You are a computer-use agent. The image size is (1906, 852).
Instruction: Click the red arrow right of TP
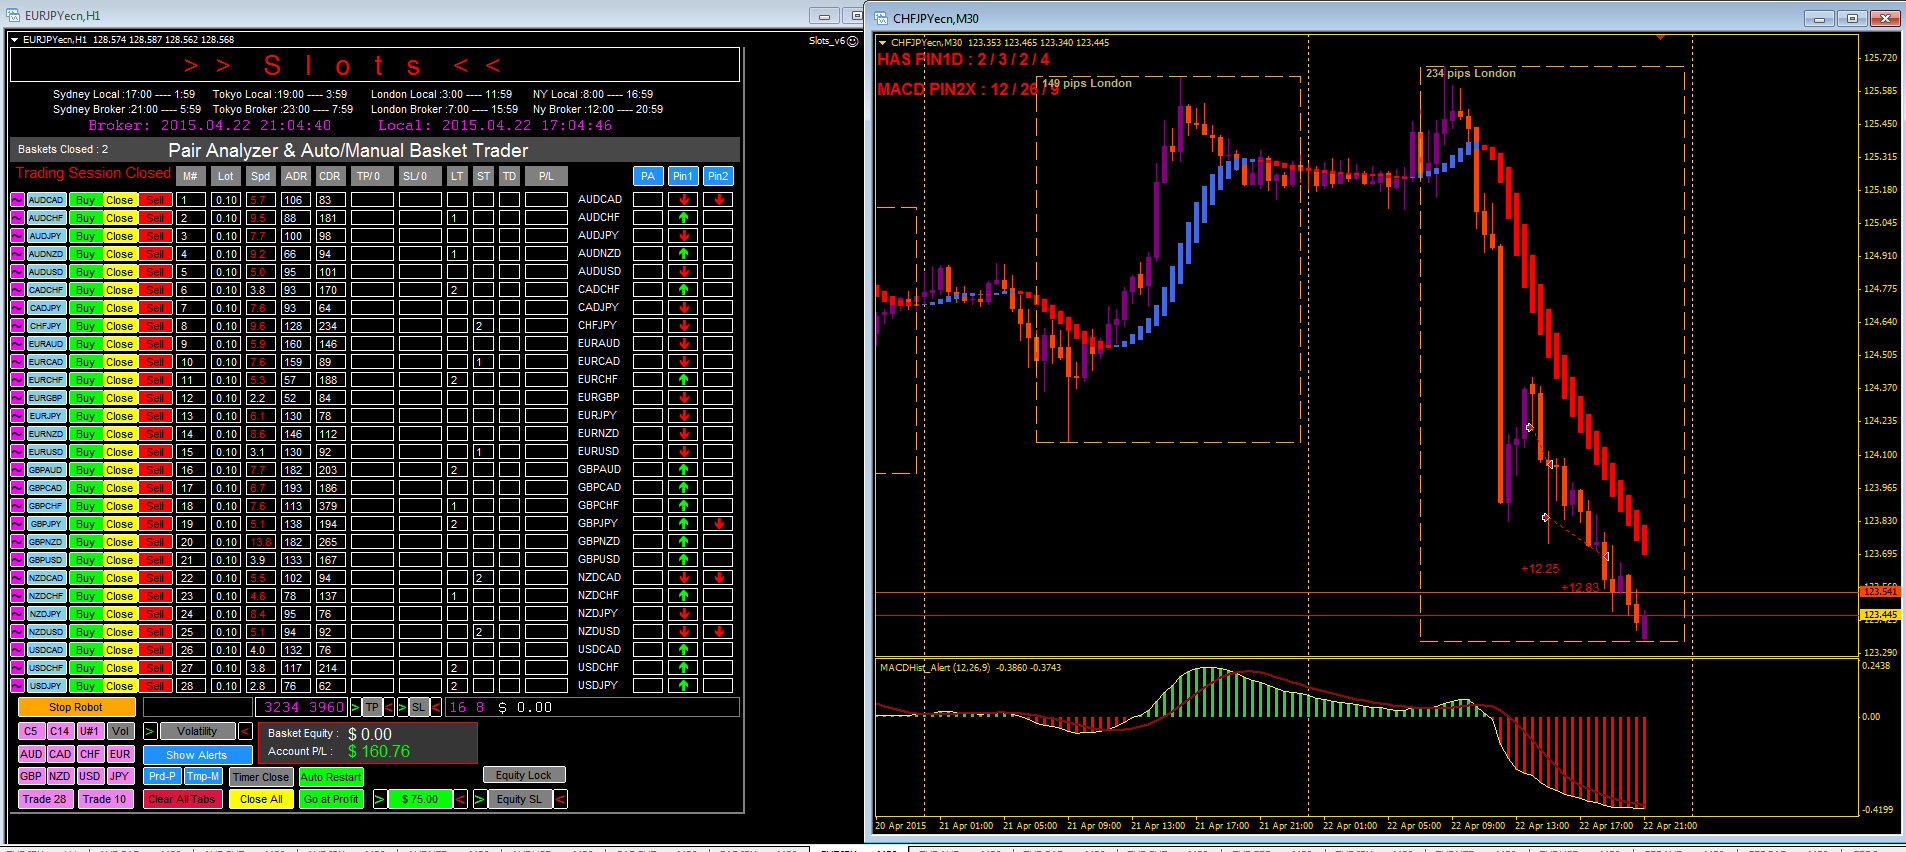pos(389,707)
